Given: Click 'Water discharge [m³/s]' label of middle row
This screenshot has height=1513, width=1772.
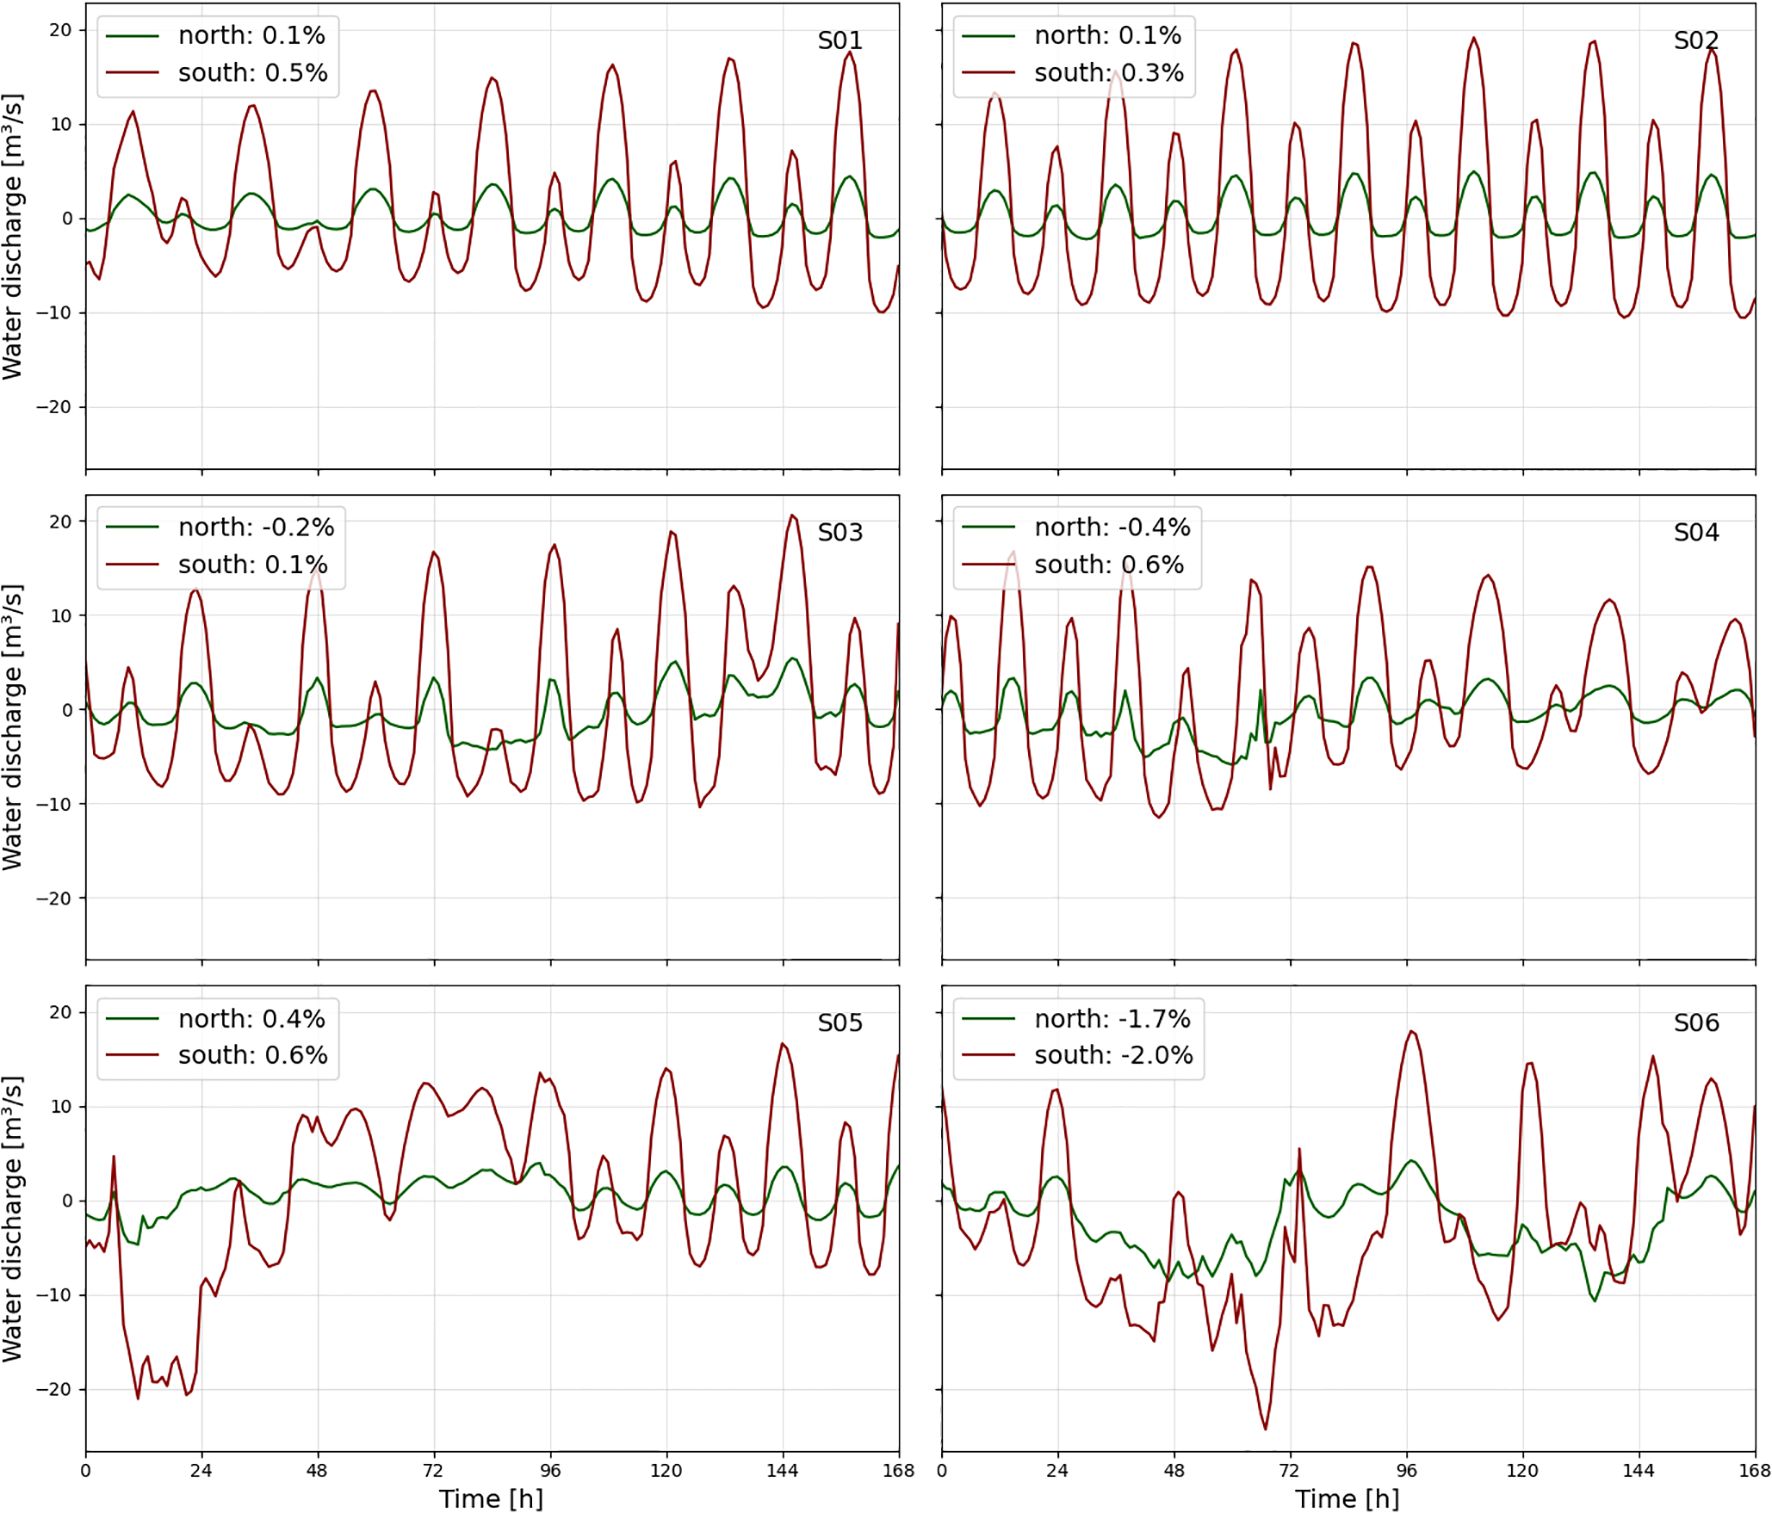Looking at the screenshot, I should point(12,728).
